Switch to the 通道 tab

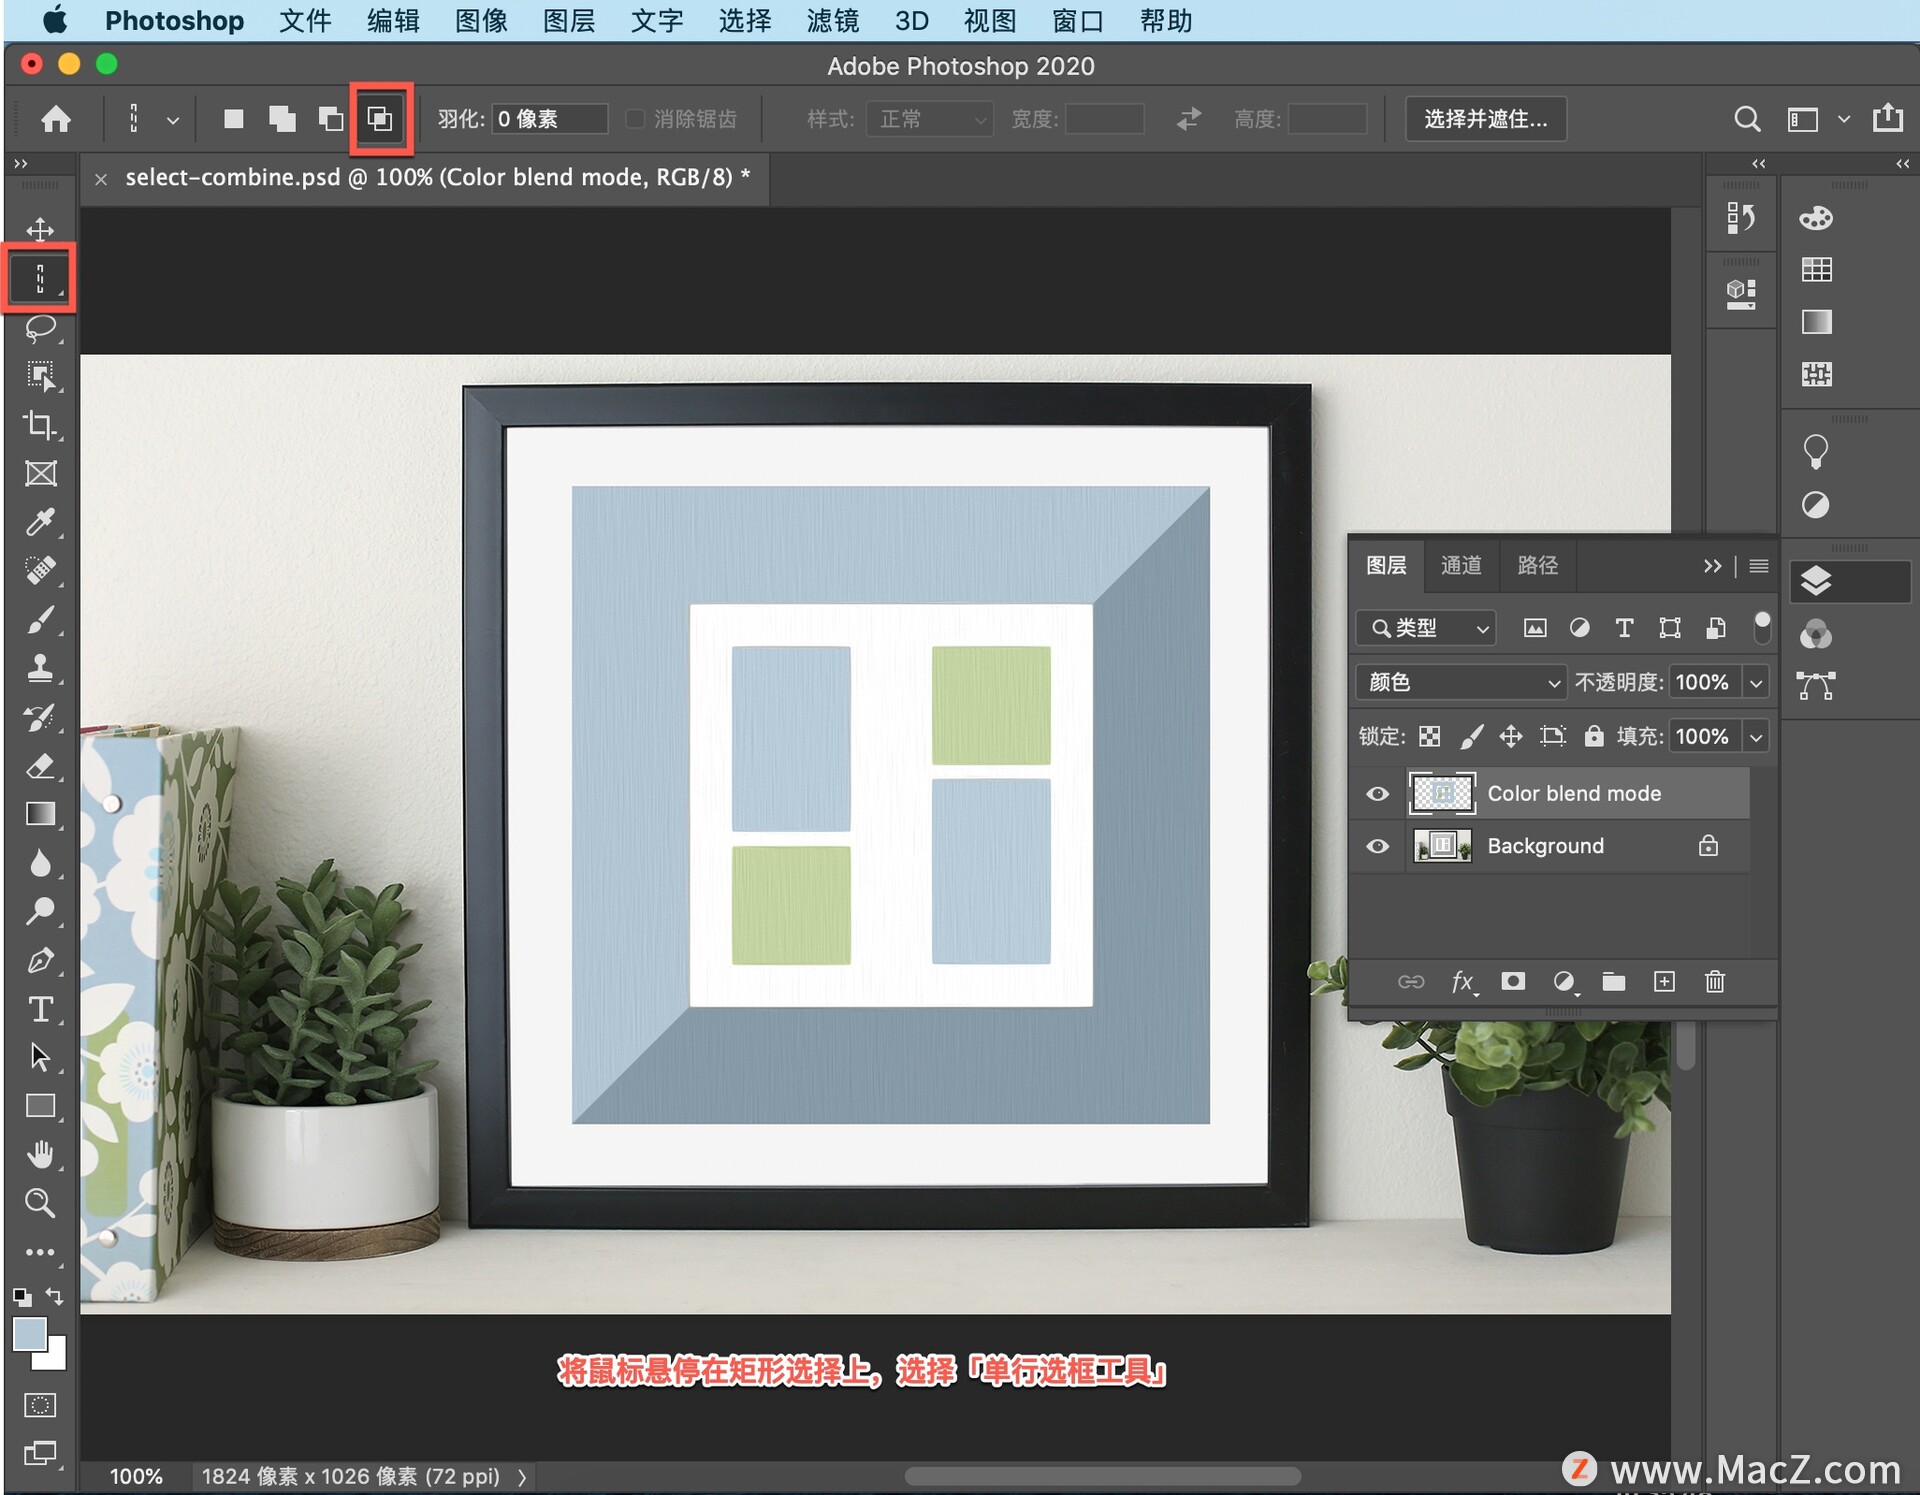tap(1461, 565)
